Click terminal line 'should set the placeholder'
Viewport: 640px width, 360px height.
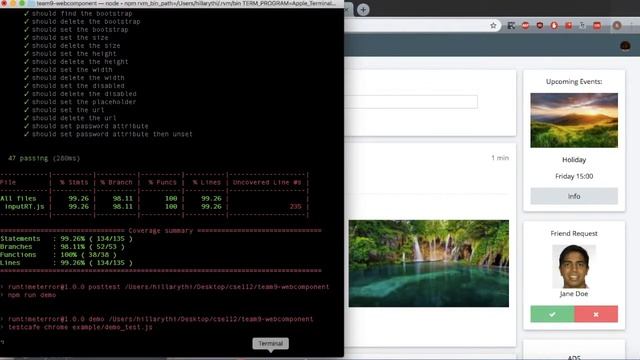84,102
